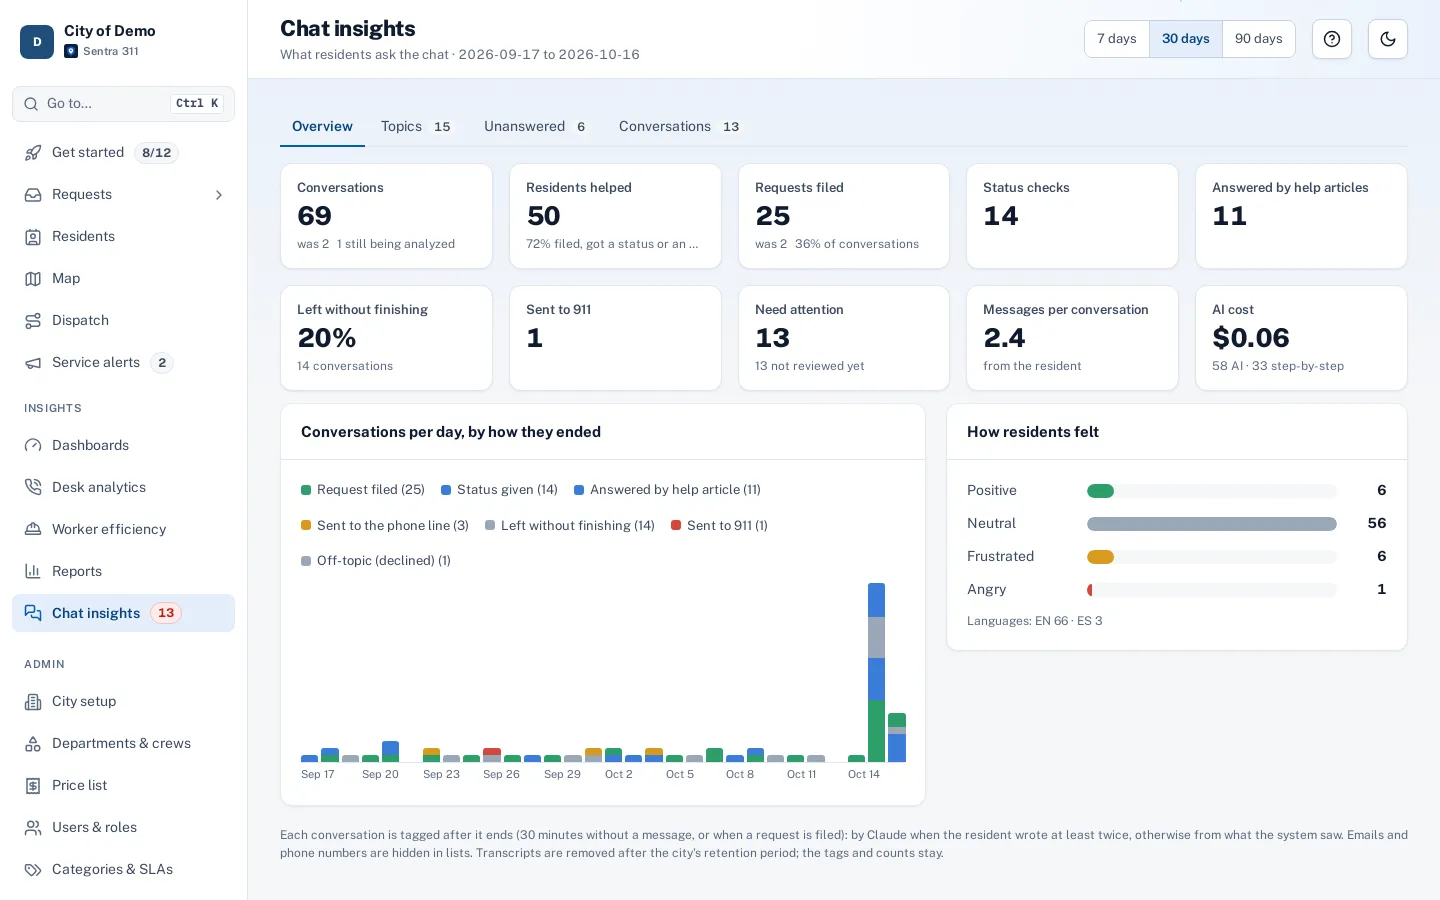The height and width of the screenshot is (900, 1440).
Task: Switch the date range to 90 days
Action: click(1259, 39)
